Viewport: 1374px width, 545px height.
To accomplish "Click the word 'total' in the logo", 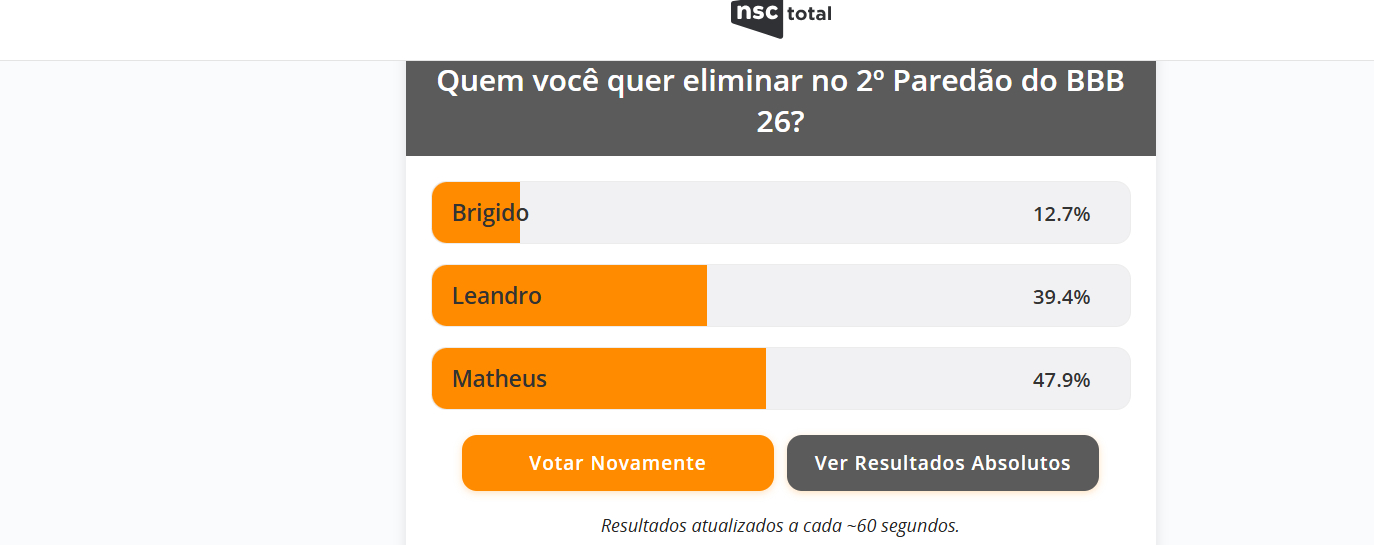I will point(809,15).
